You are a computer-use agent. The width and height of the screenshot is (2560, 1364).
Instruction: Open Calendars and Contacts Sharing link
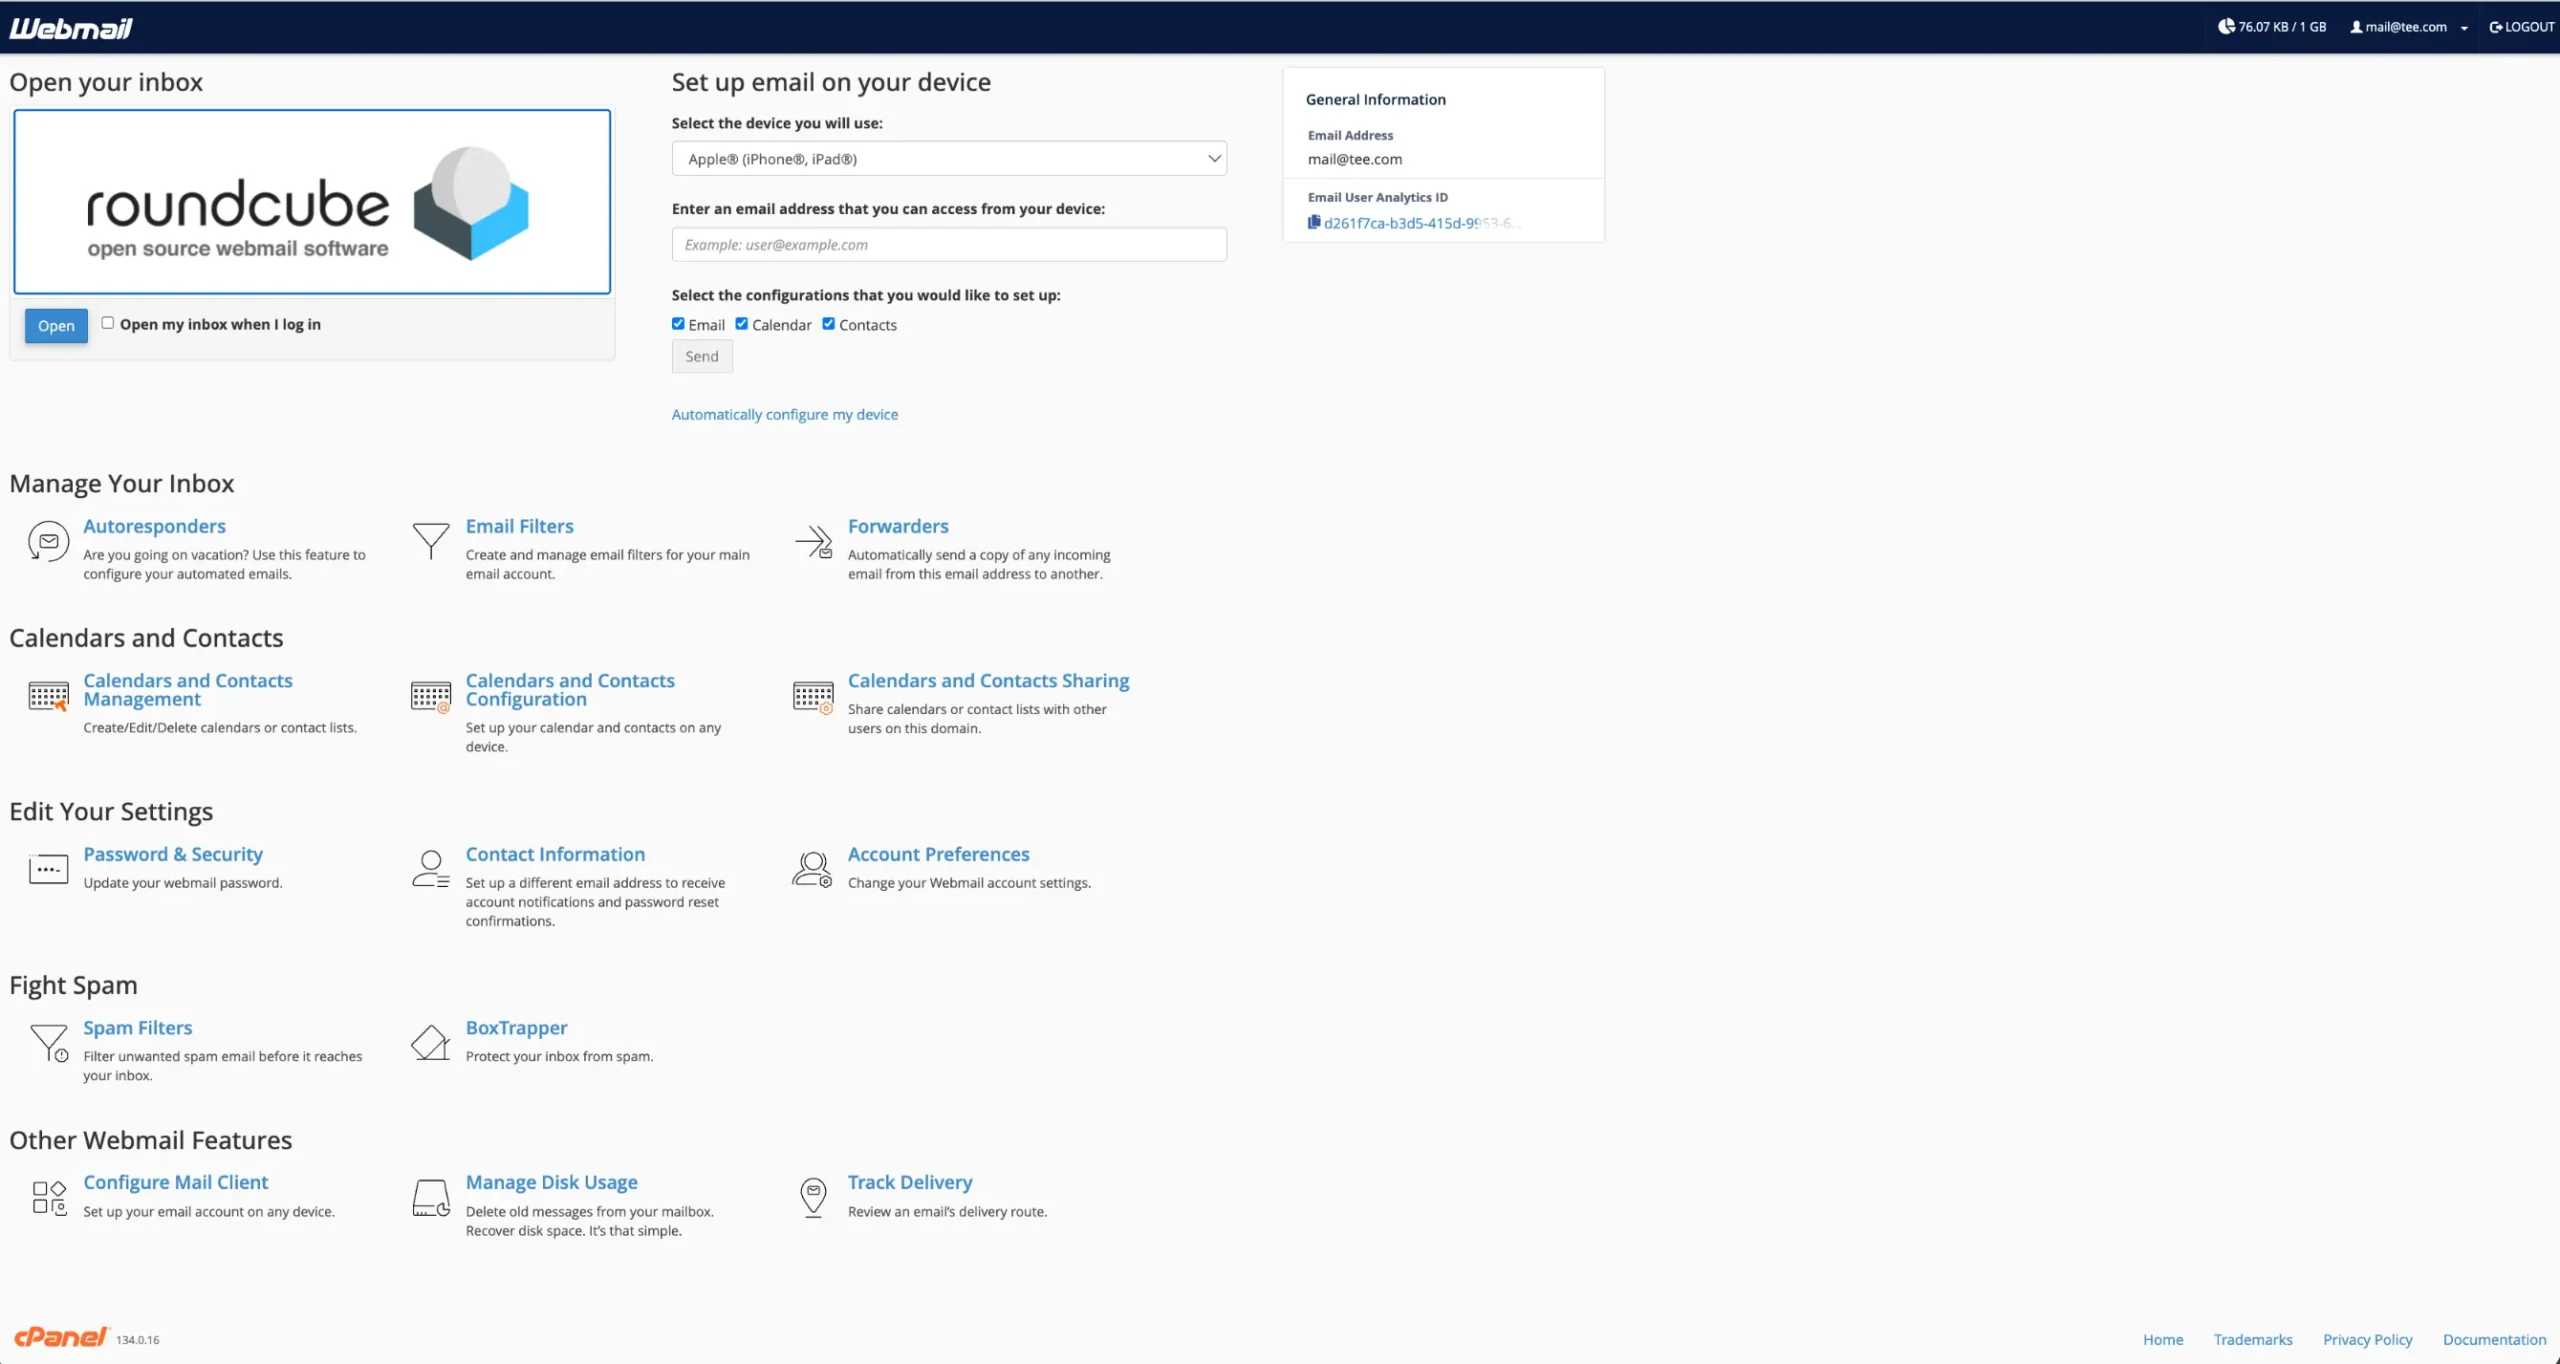pos(988,680)
